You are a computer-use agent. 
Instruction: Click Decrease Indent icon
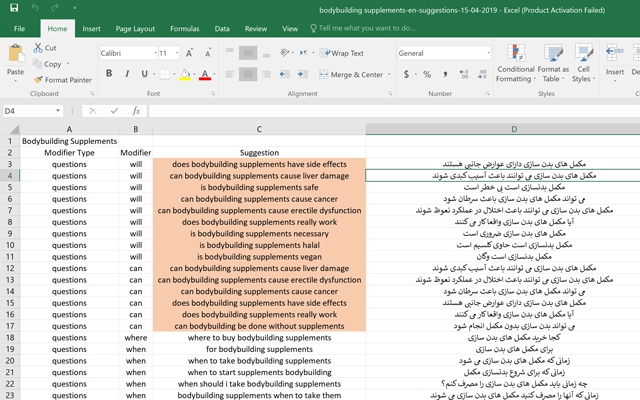(x=284, y=74)
